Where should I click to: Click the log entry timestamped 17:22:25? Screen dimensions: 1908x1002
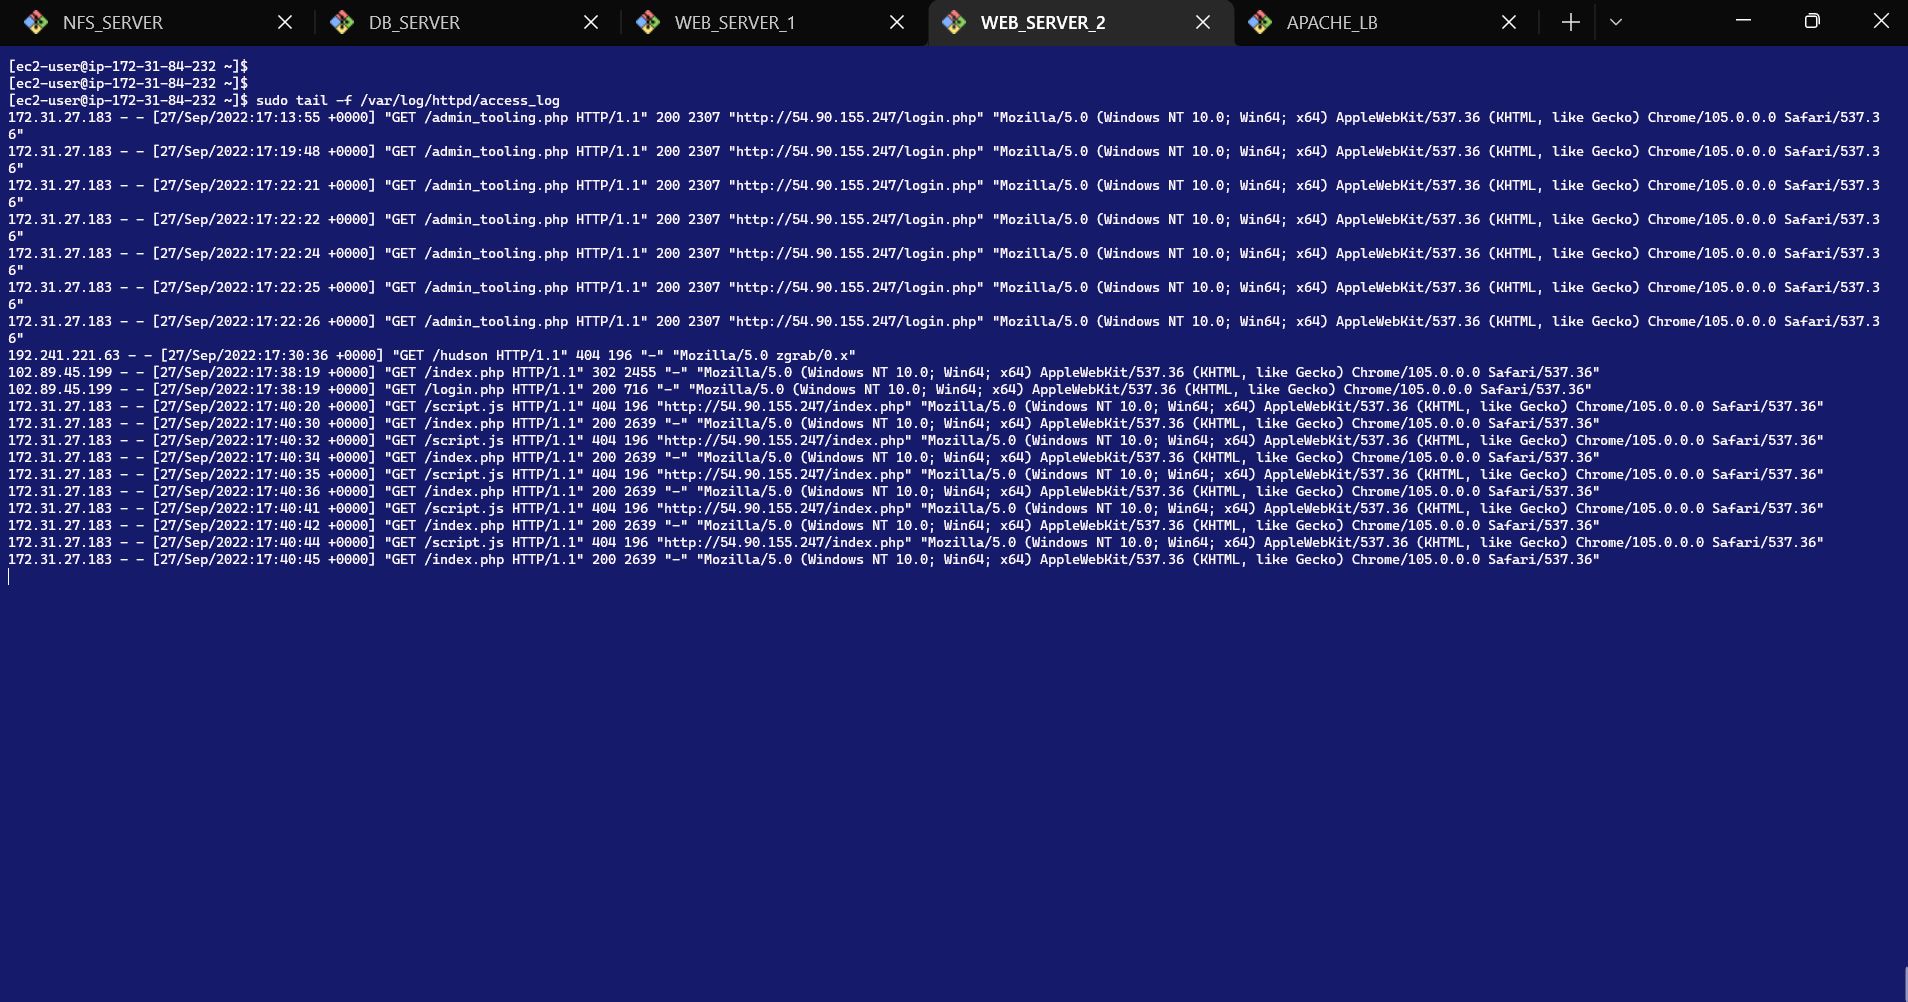coord(944,296)
